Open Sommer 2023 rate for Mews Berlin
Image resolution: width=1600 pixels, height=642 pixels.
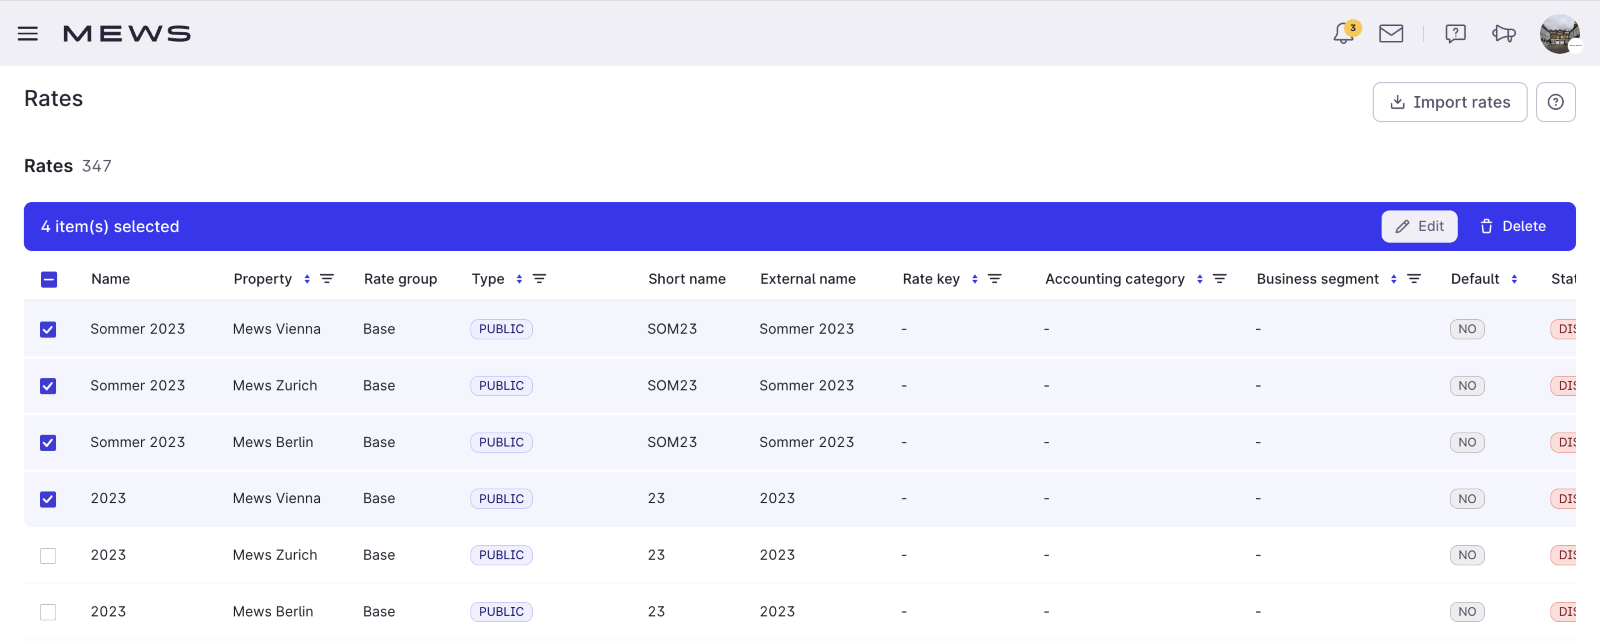click(x=138, y=442)
